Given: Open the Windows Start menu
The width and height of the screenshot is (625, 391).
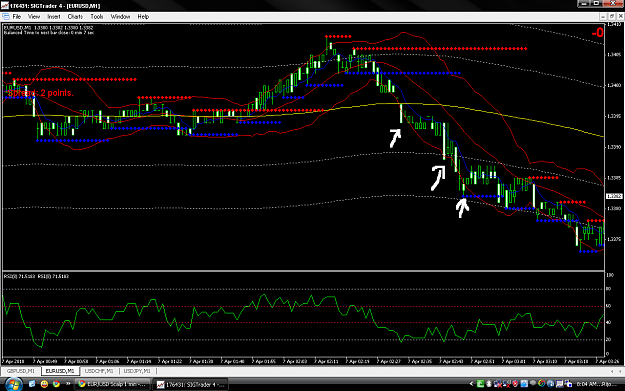Looking at the screenshot, I should click(x=13, y=384).
